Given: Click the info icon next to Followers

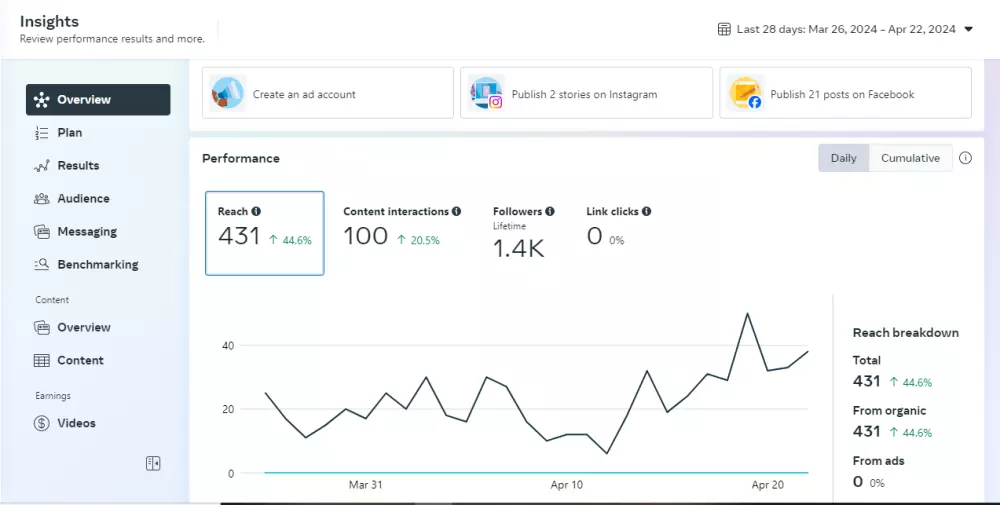Looking at the screenshot, I should 550,211.
